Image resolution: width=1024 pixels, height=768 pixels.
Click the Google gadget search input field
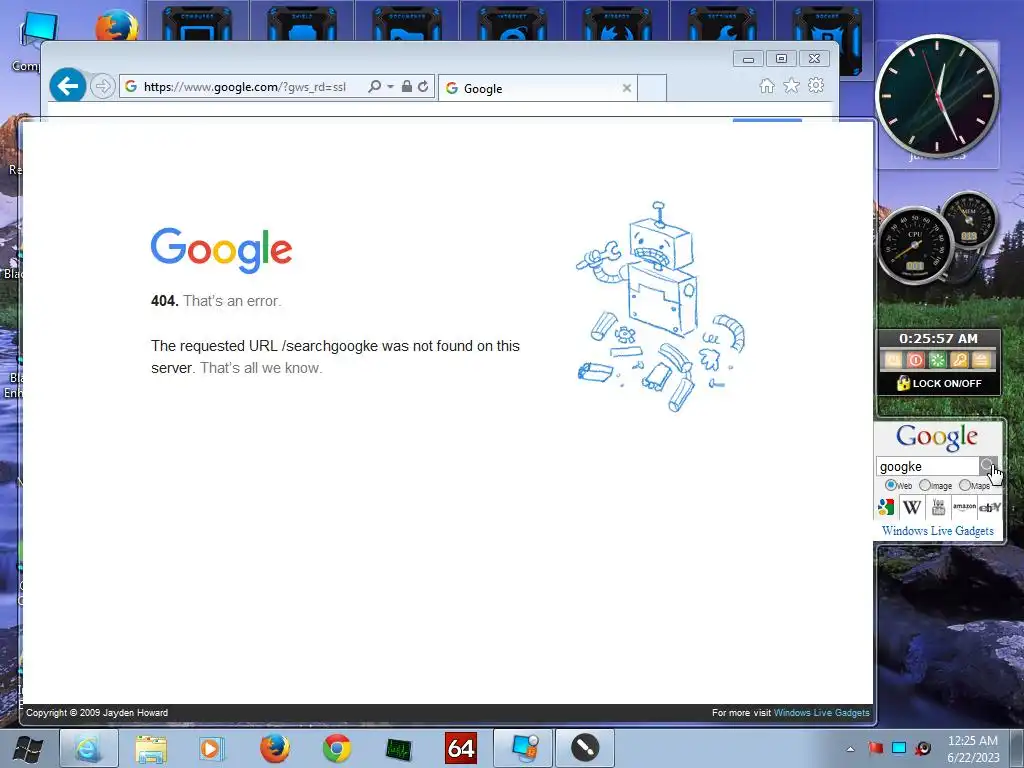tap(927, 466)
